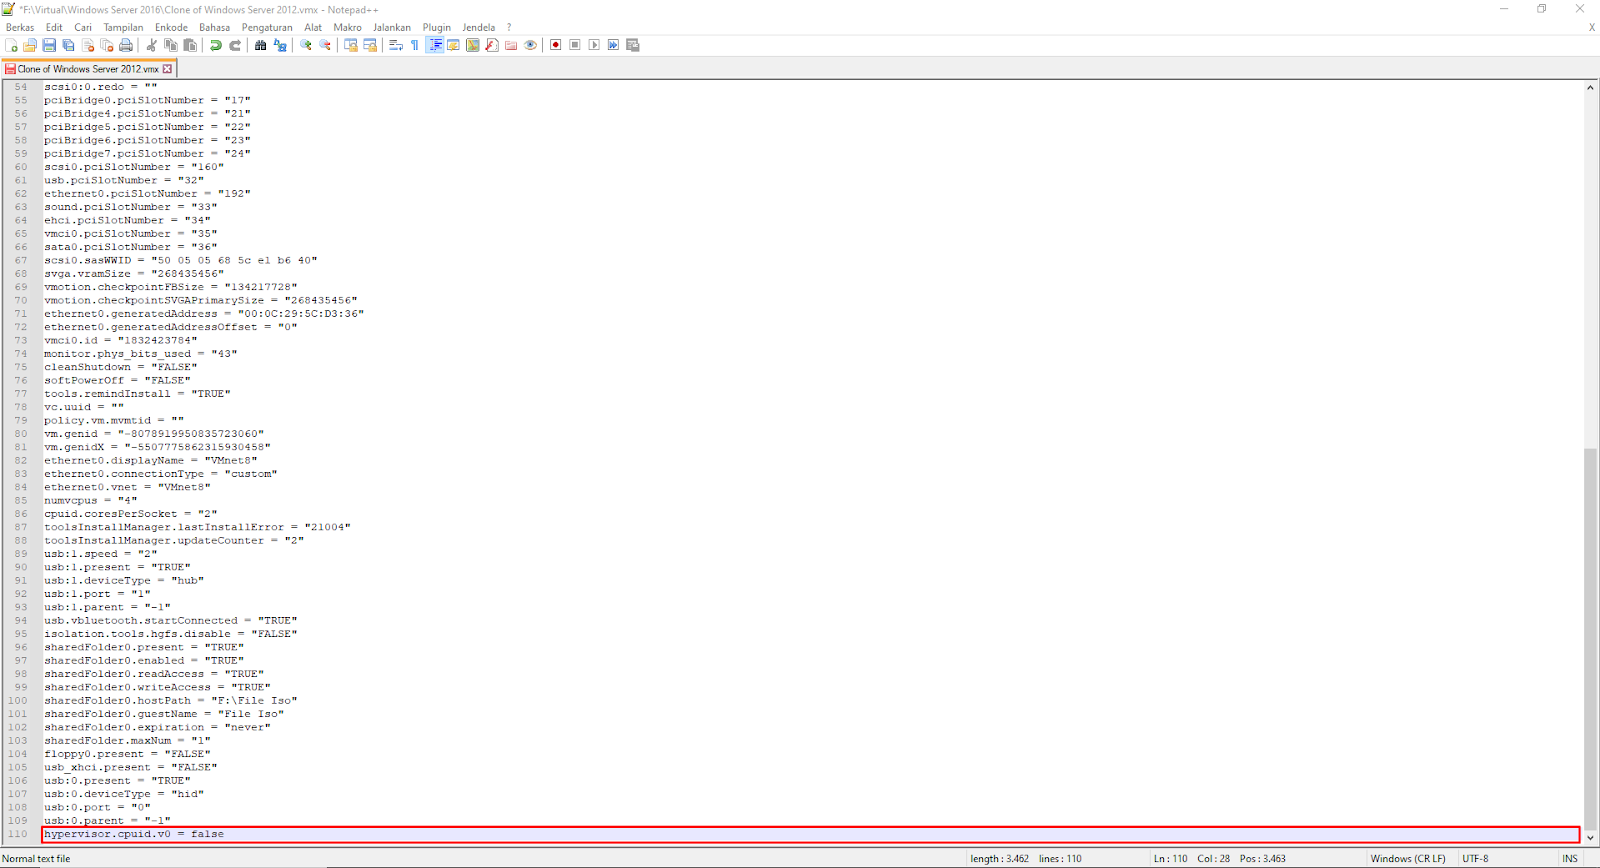The image size is (1600, 868).
Task: Toggle the indent guide button
Action: click(435, 45)
